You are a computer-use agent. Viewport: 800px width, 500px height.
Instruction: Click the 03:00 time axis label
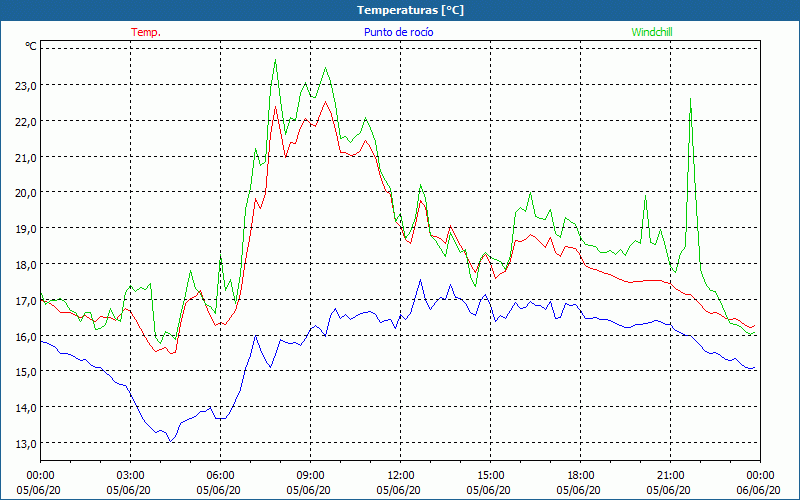point(131,476)
